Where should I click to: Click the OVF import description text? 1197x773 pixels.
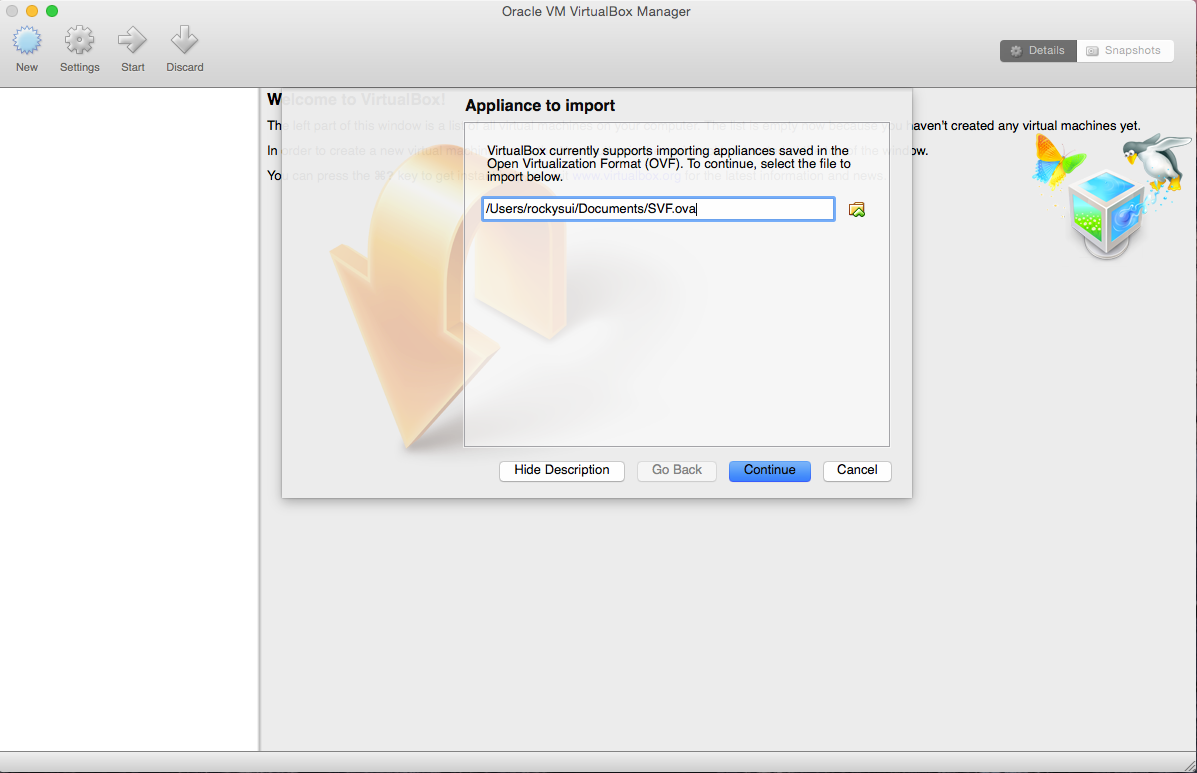tap(669, 163)
